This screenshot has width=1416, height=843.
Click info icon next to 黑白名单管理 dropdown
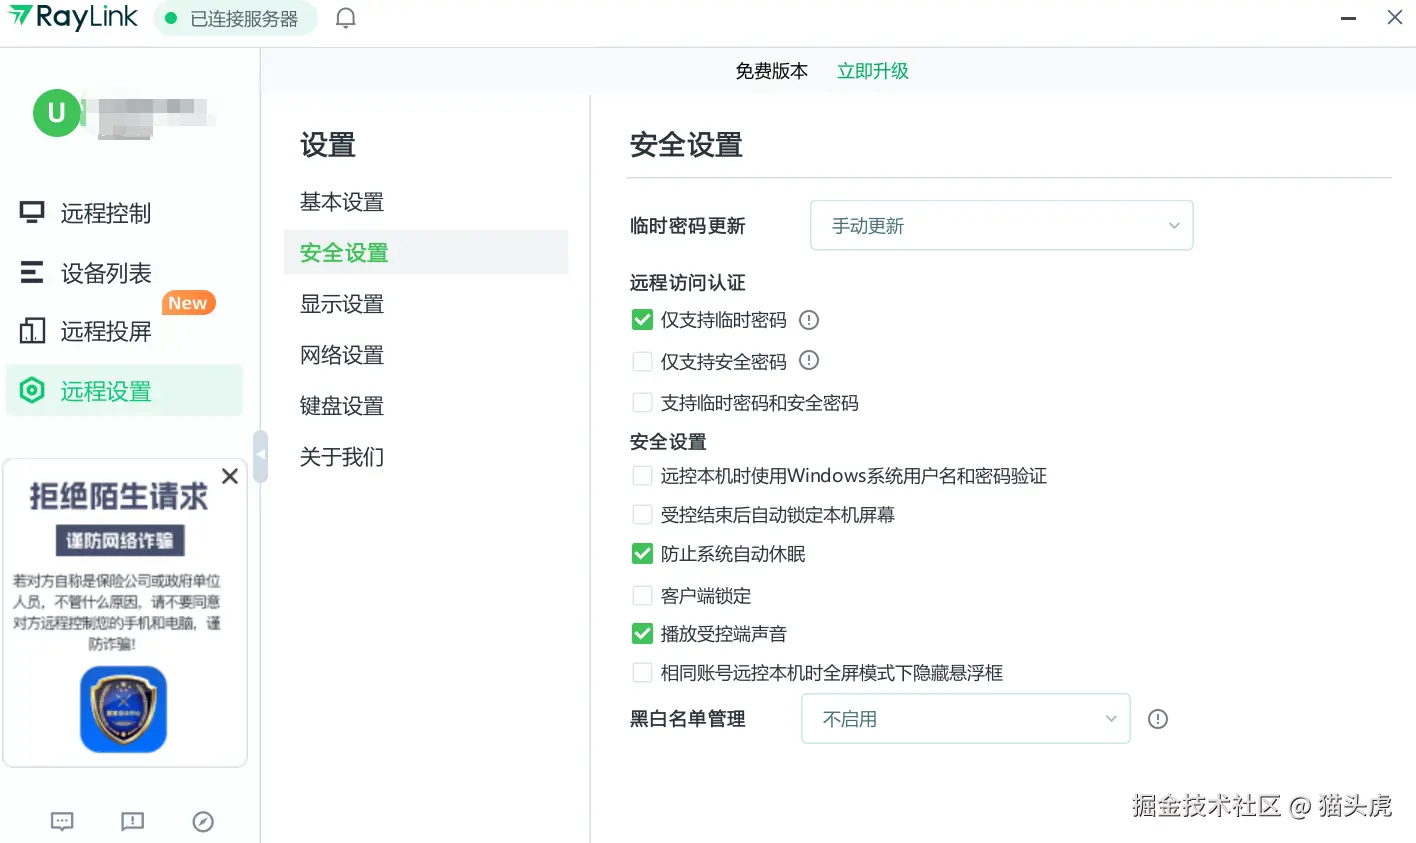tap(1158, 719)
